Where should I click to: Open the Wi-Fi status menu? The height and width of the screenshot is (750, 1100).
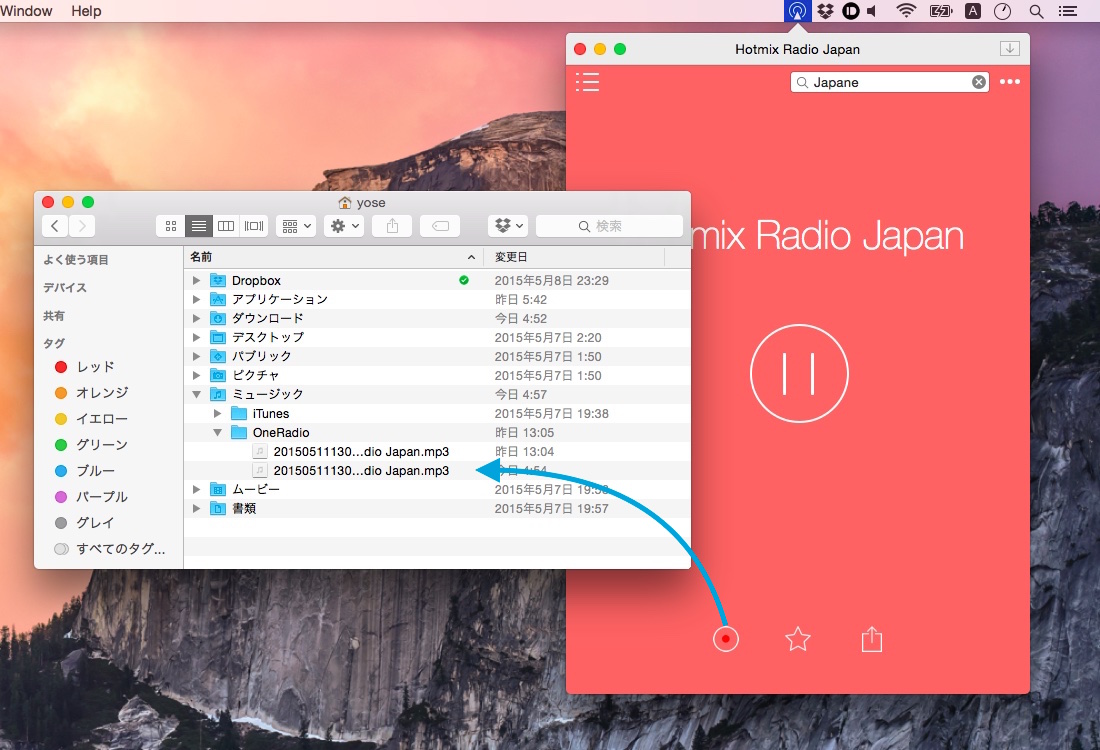coord(906,11)
